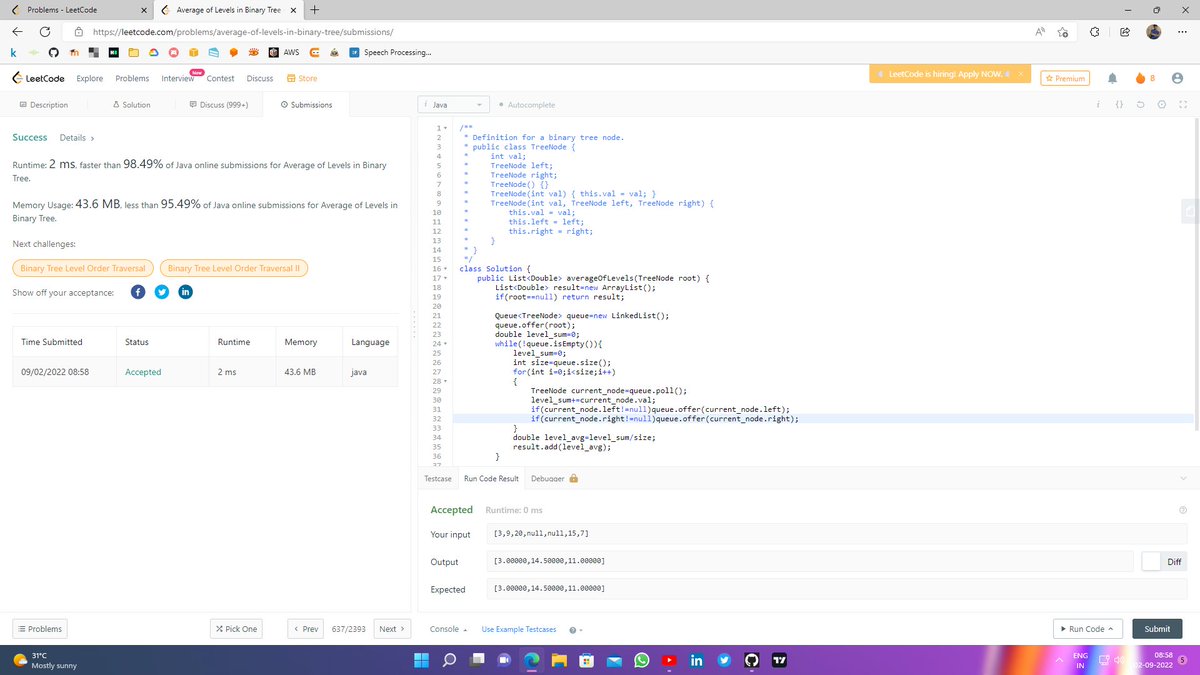Screen dimensions: 1200x675
Task: Click the LeetCode logo
Action: pos(38,78)
